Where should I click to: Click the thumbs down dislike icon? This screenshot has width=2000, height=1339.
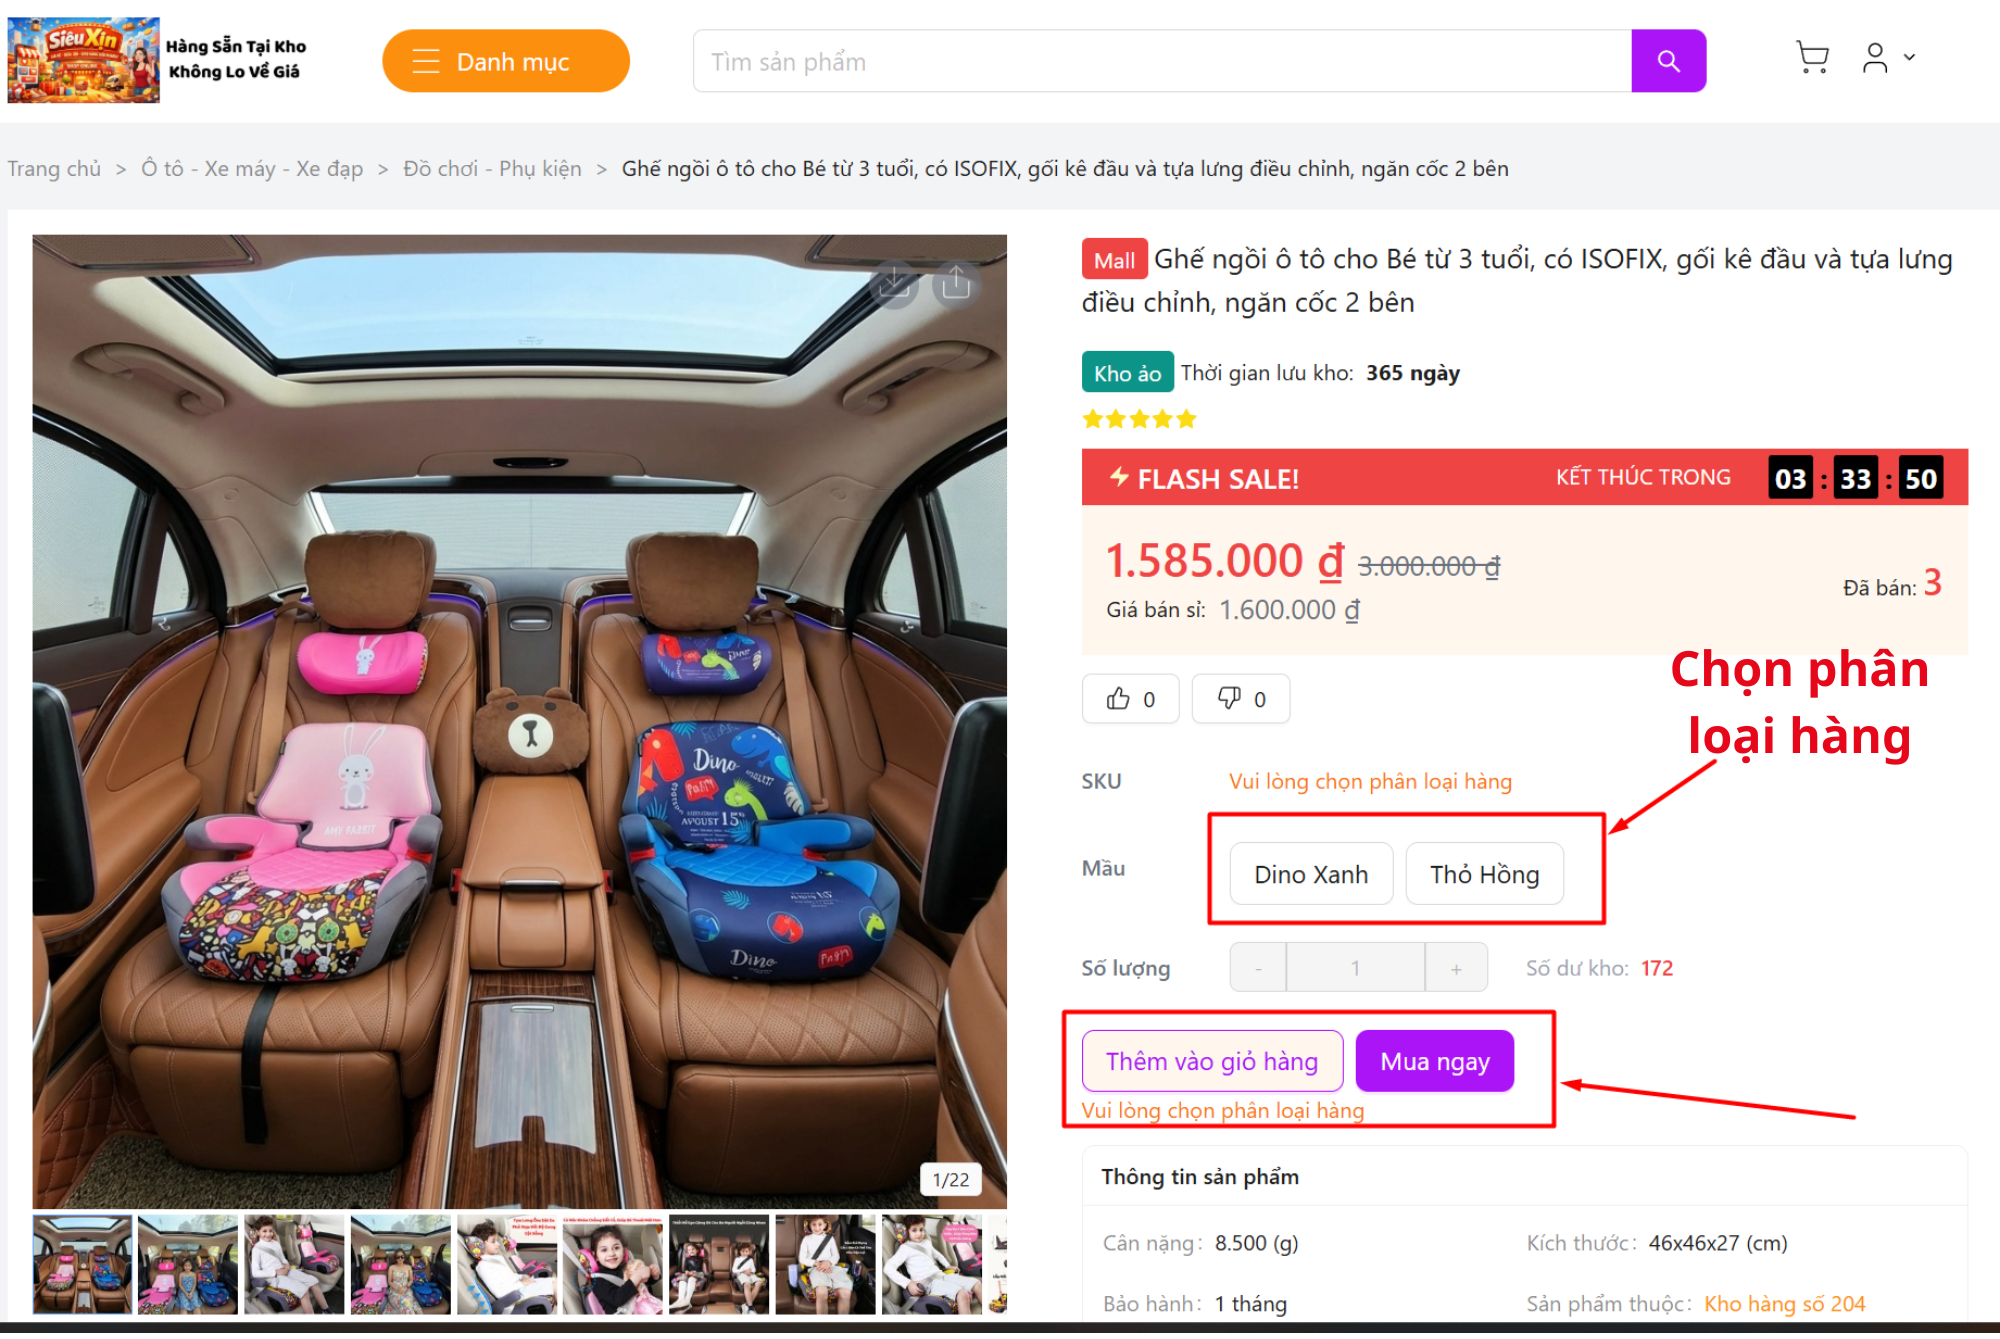click(1229, 699)
